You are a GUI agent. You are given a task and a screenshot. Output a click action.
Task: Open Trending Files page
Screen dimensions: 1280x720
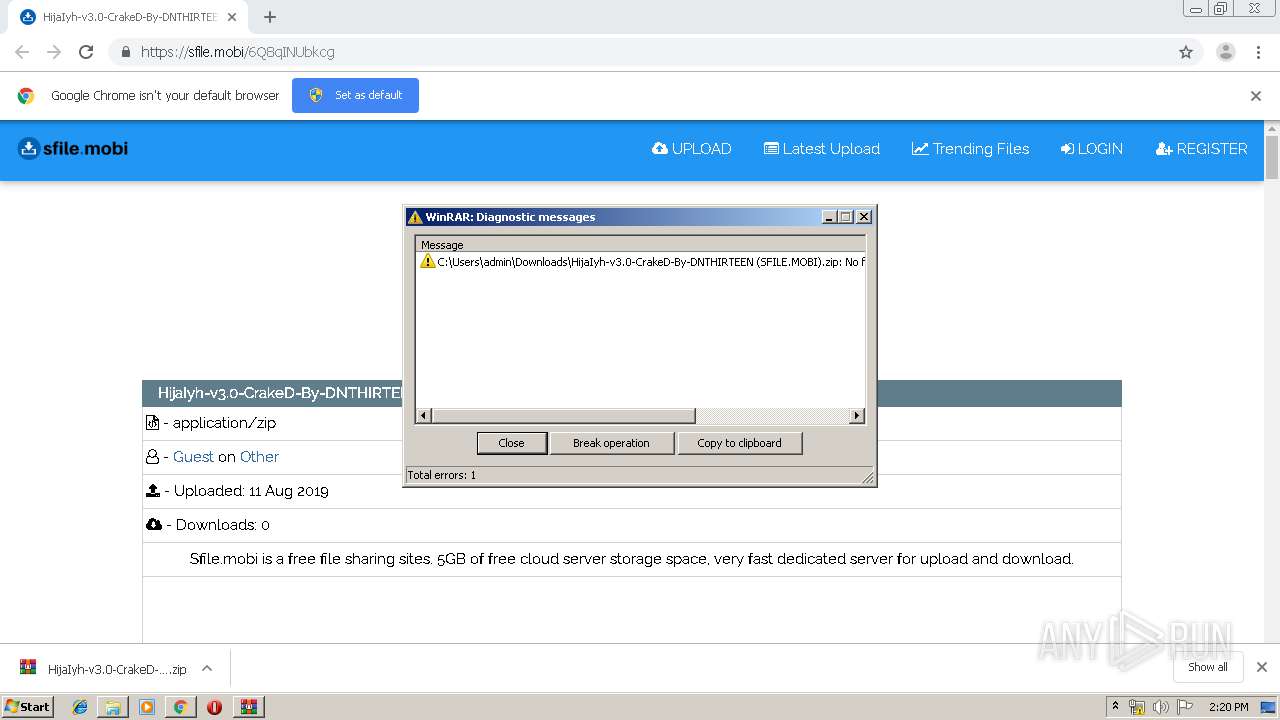tap(970, 149)
